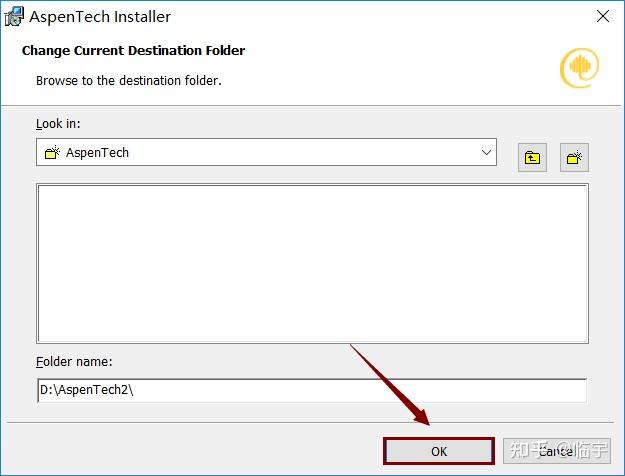Click the AspenTech Installer title bar text
The width and height of the screenshot is (625, 476).
pos(100,16)
